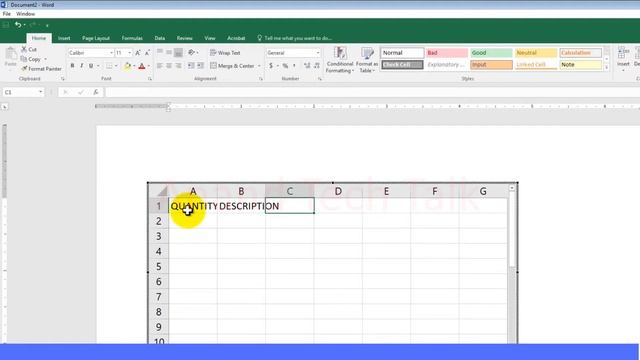Expand the cell Styles gallery
Viewport: 640px width, 360px height.
[x=607, y=68]
